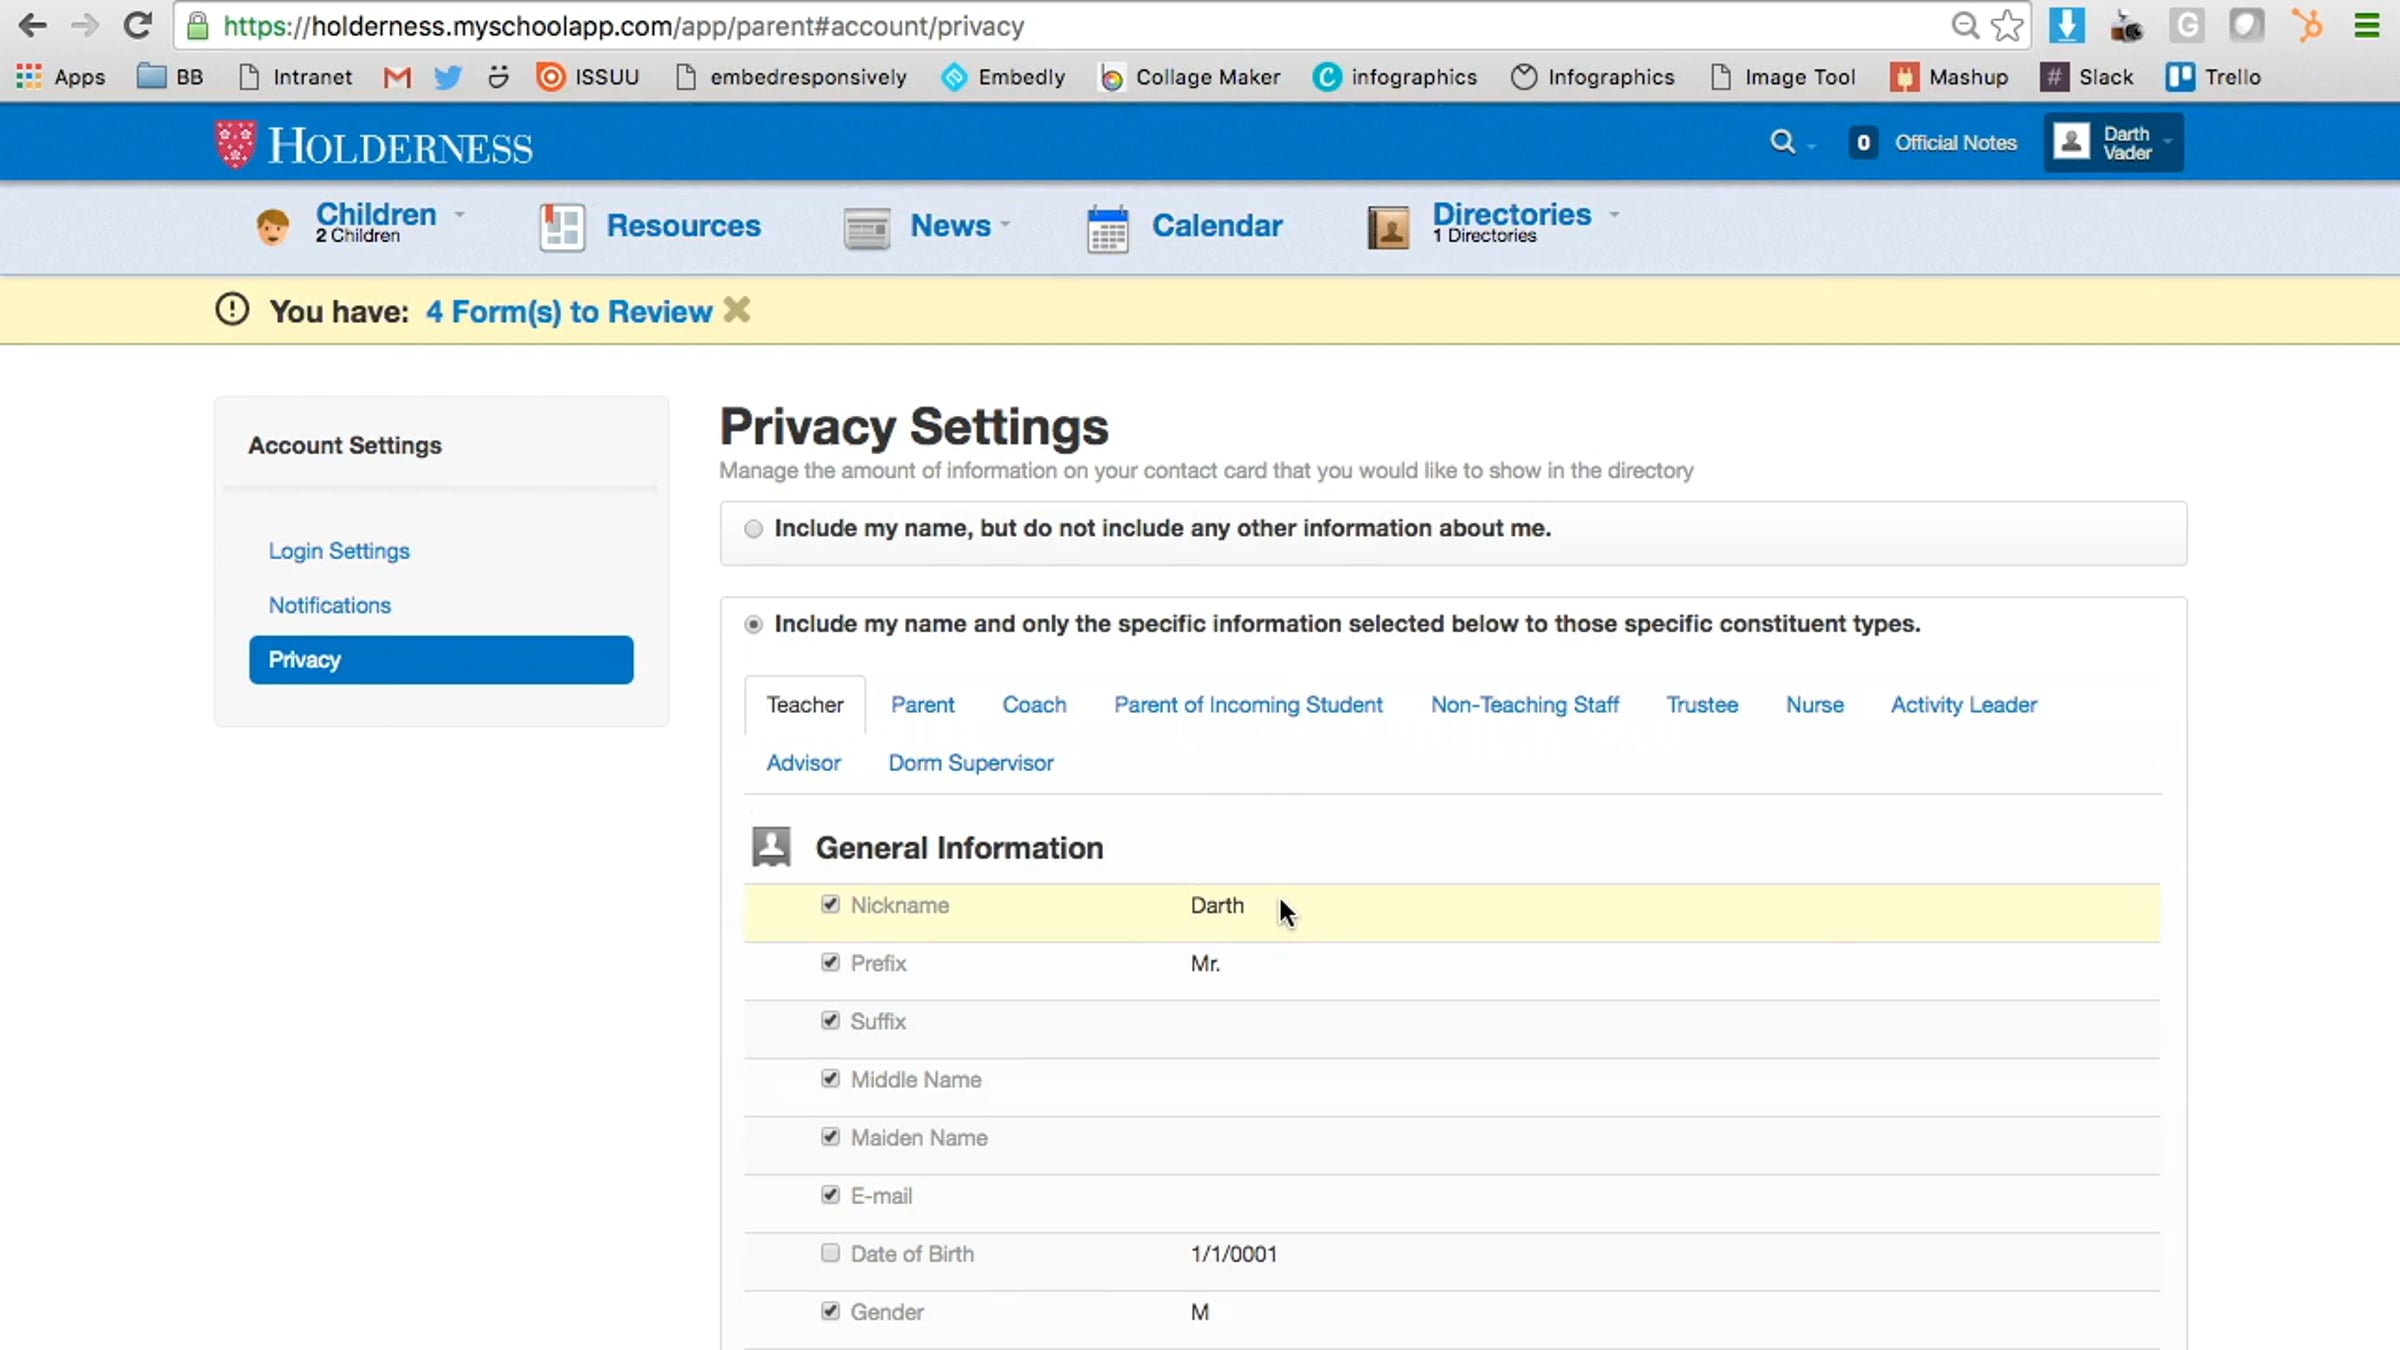Image resolution: width=2400 pixels, height=1350 pixels.
Task: Expand the Children dropdown menu
Action: click(x=460, y=215)
